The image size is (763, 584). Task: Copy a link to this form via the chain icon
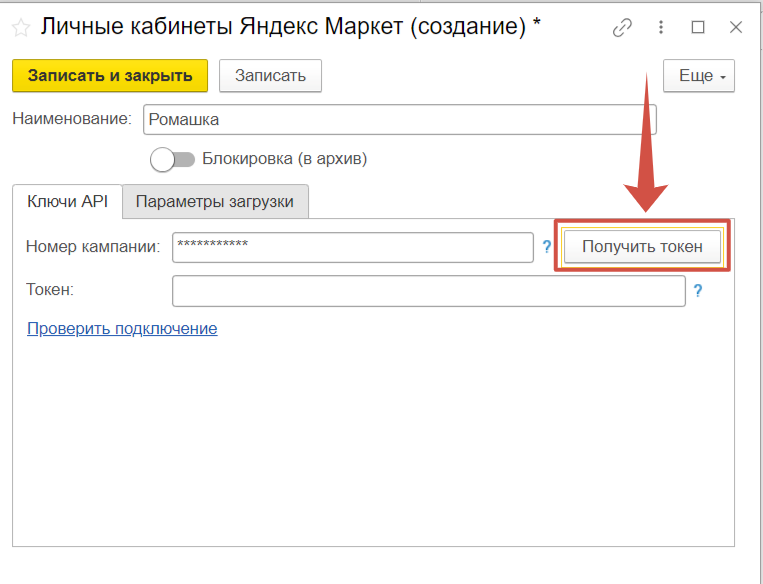point(622,28)
